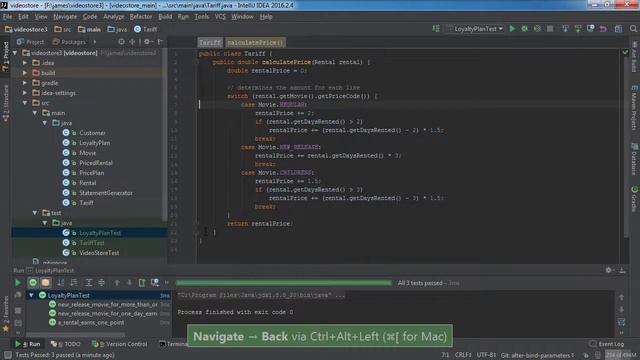Stop the process with the toolbar Stop icon
The width and height of the screenshot is (640, 360).
550,29
